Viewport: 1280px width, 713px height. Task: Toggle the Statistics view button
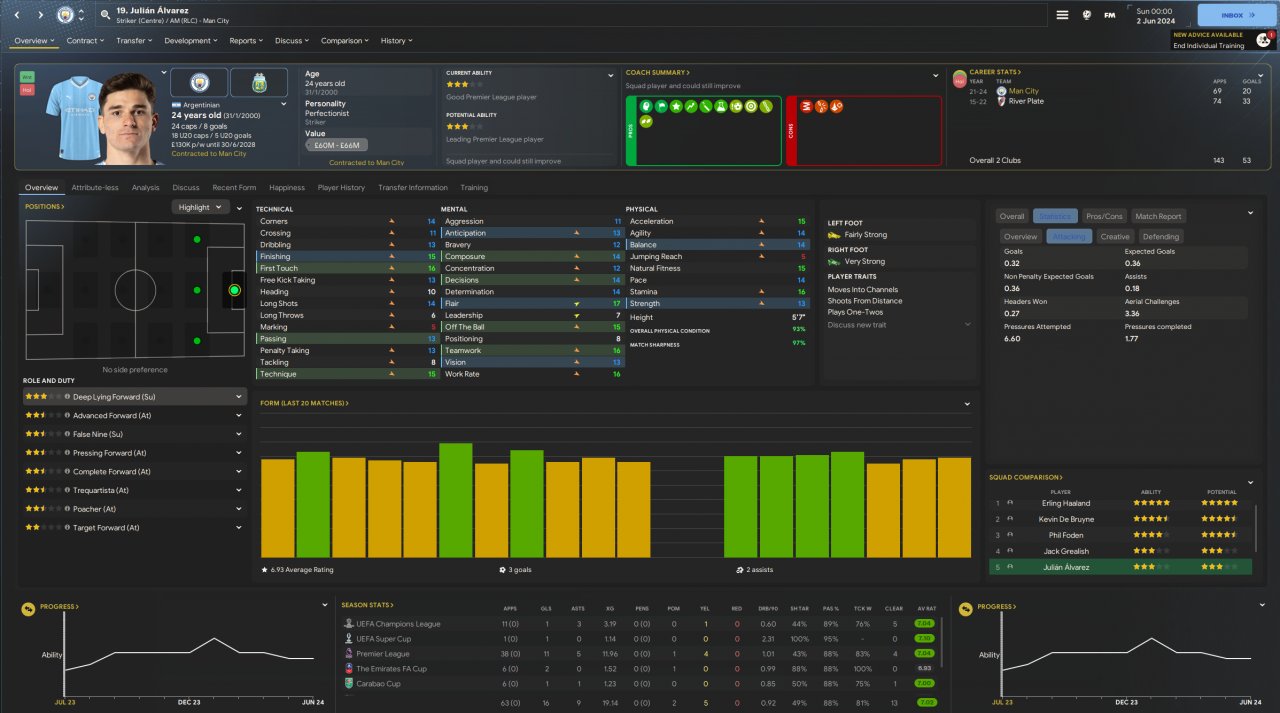pyautogui.click(x=1055, y=216)
